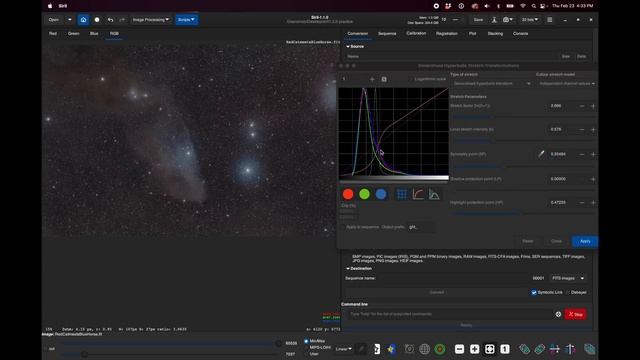
Task: Open the FITS images format dropdown
Action: [568, 278]
